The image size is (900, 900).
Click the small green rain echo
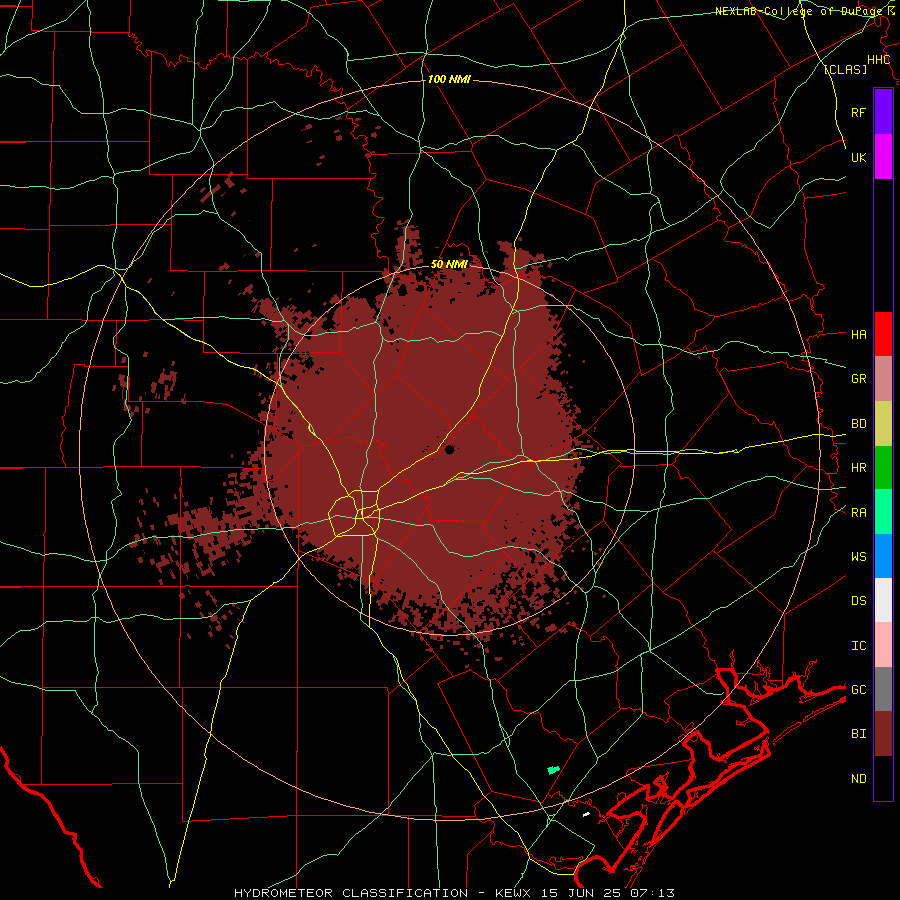(x=553, y=770)
